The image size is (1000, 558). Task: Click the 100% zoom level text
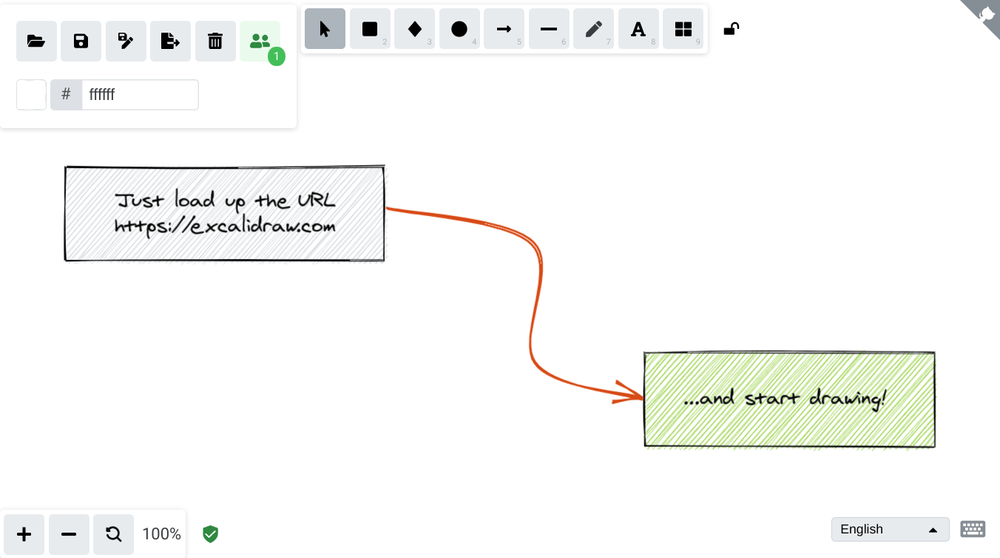[x=161, y=534]
